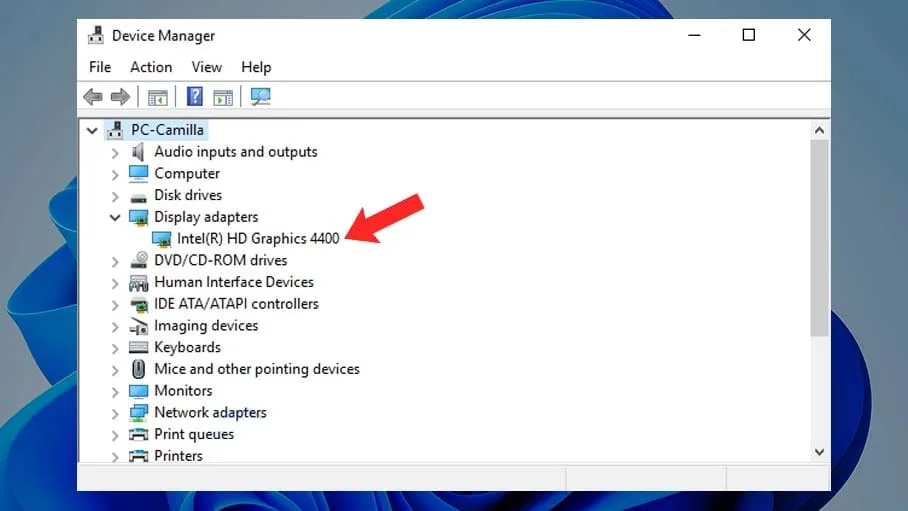Click the Device Manager title bar icon
Screen dimensions: 908x511
click(96, 35)
